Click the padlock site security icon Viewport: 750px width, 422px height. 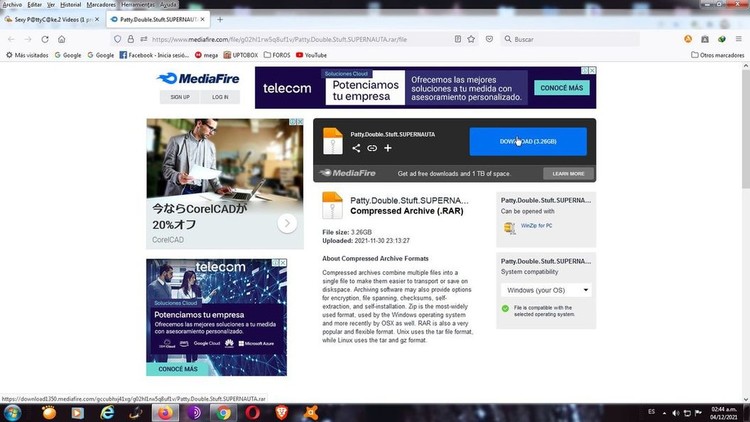coord(131,39)
